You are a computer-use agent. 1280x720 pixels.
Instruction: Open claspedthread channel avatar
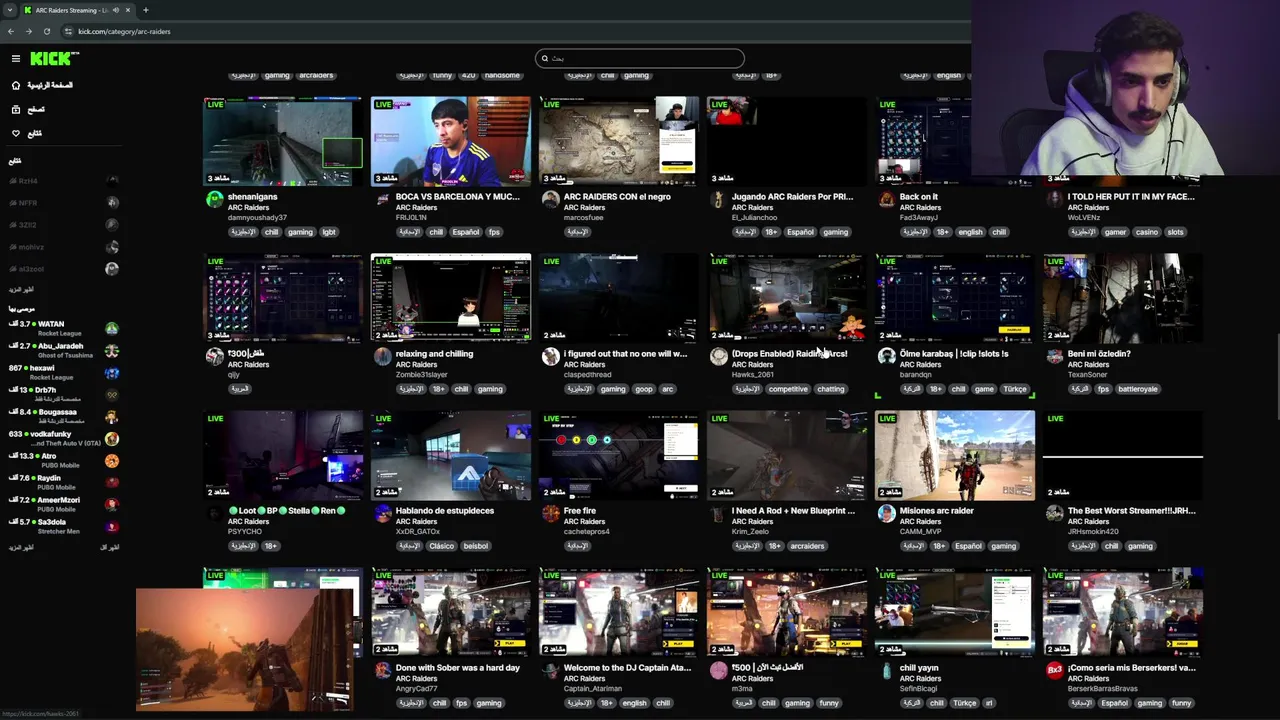550,357
